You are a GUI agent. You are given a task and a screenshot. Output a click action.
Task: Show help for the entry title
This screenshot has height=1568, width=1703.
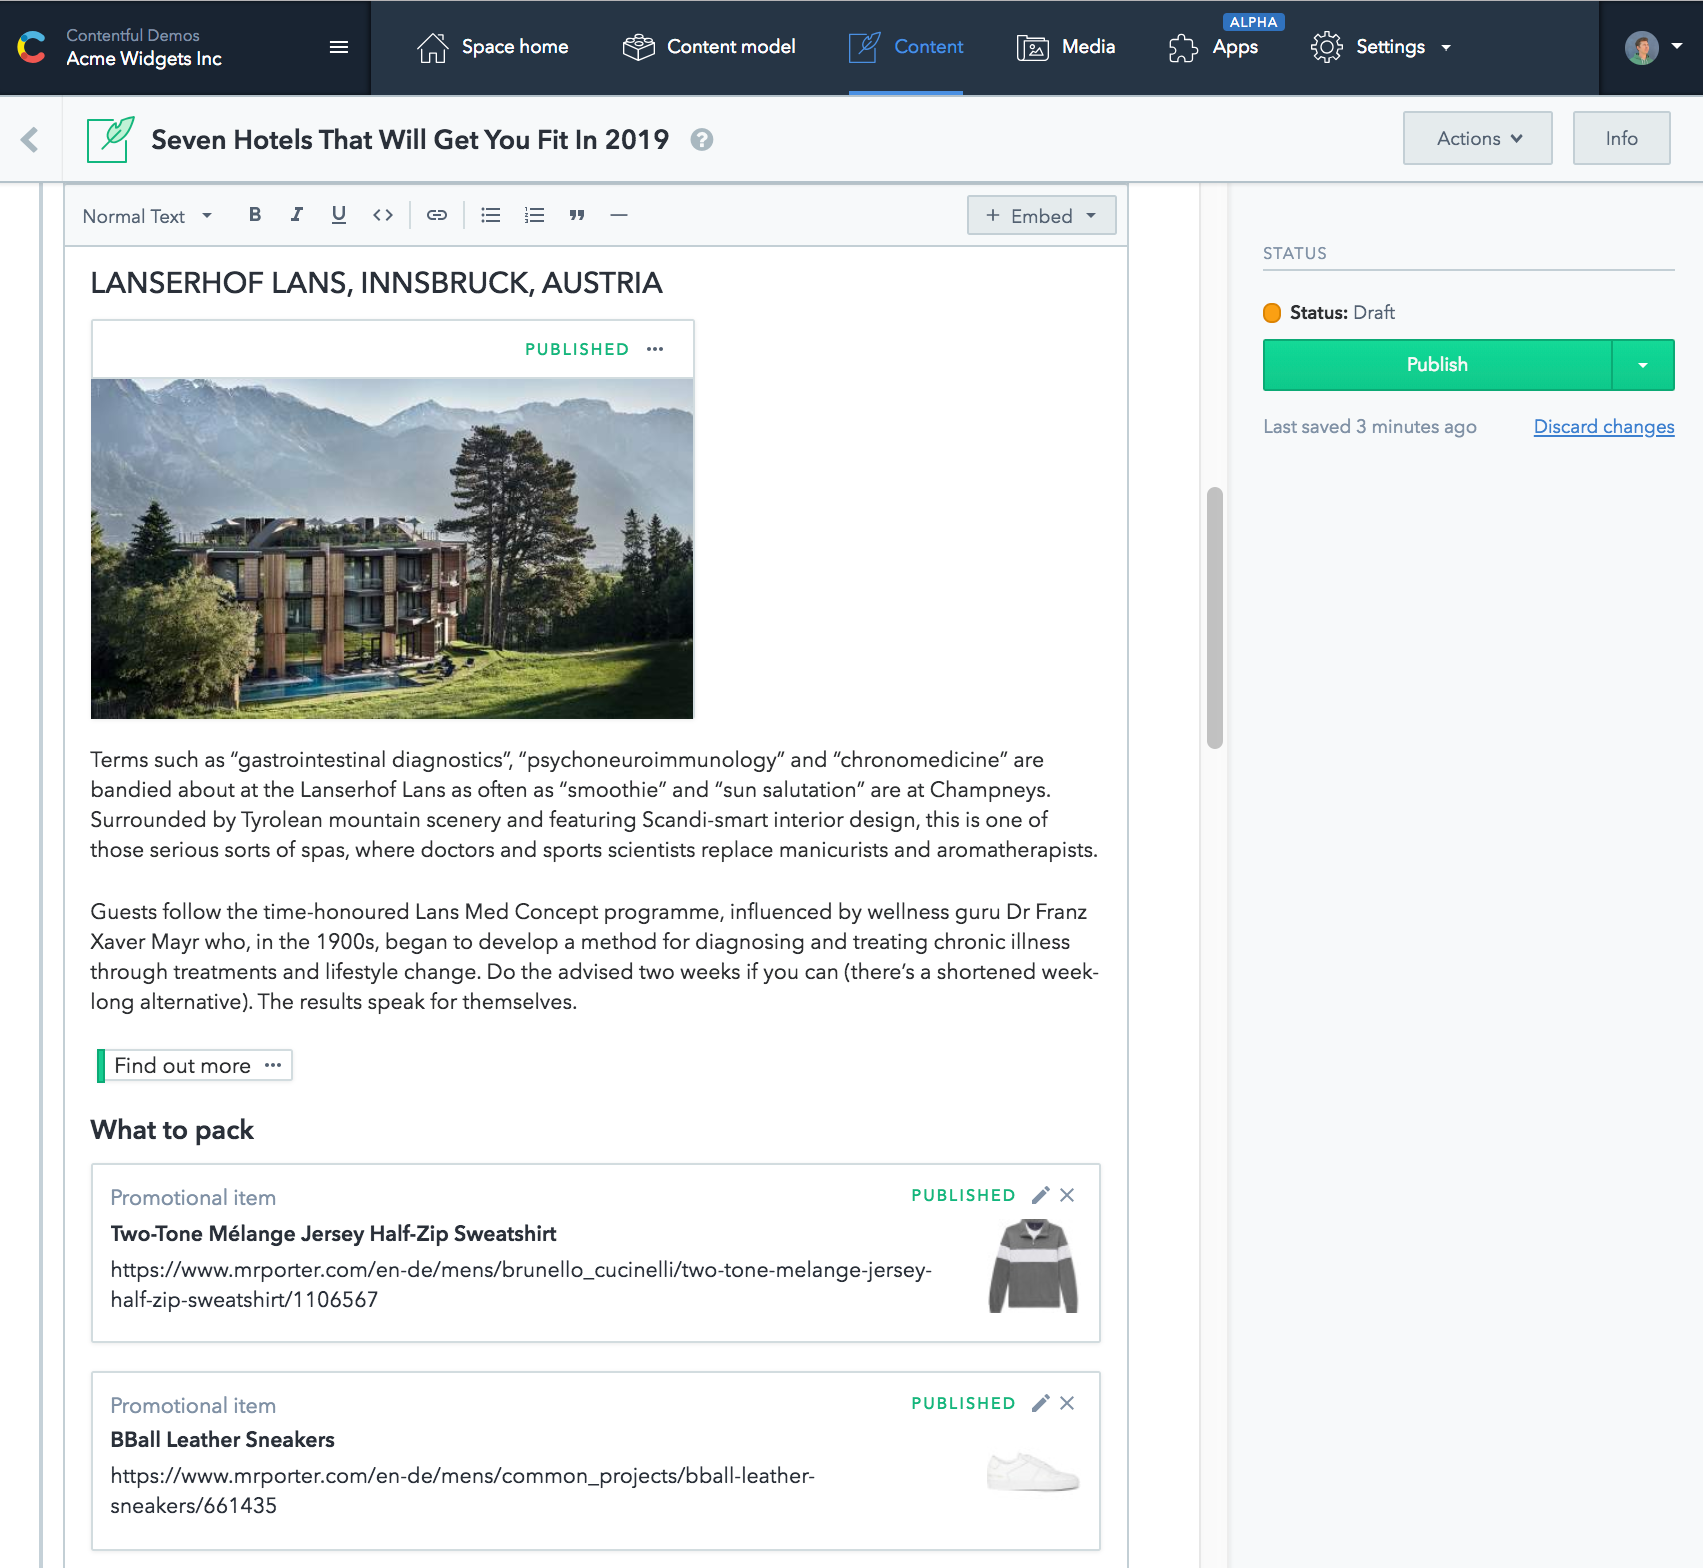702,140
